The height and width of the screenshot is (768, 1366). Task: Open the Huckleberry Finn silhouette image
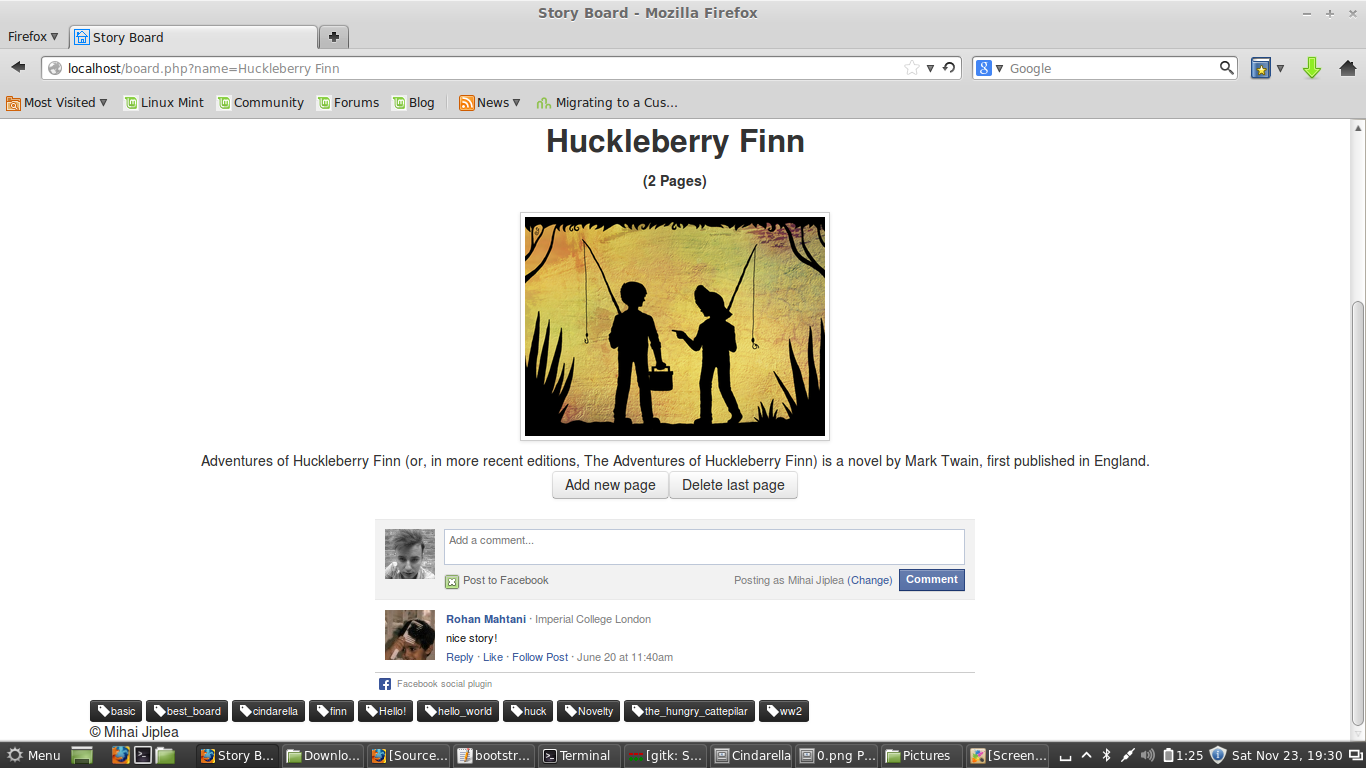click(675, 326)
